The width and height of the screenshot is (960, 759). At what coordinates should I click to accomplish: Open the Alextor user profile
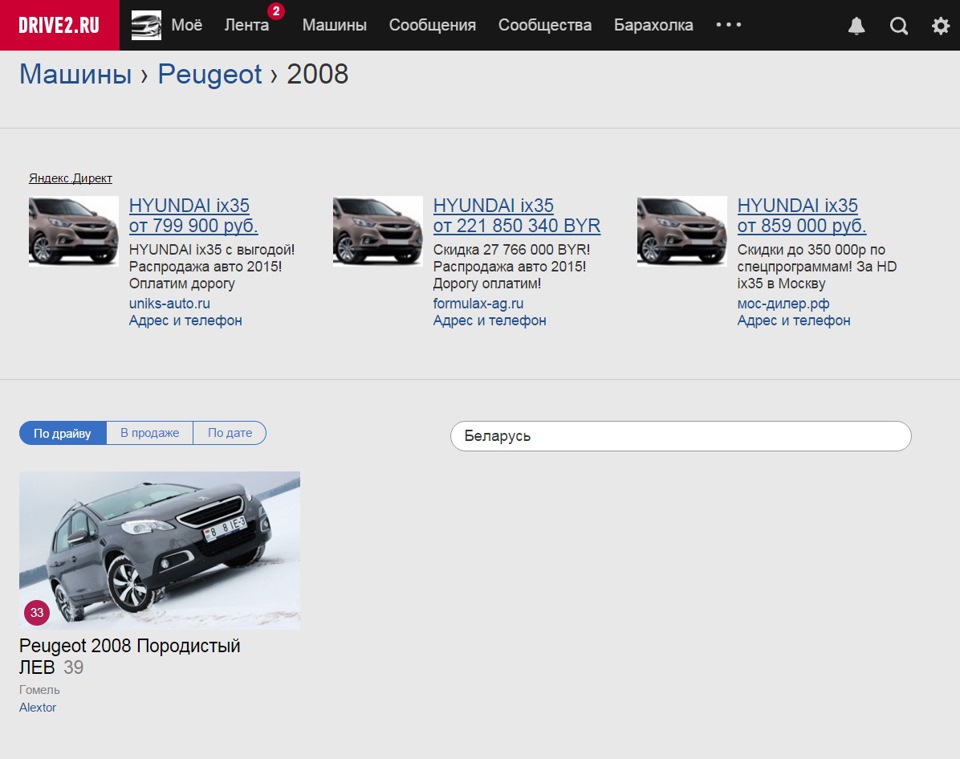tap(37, 708)
